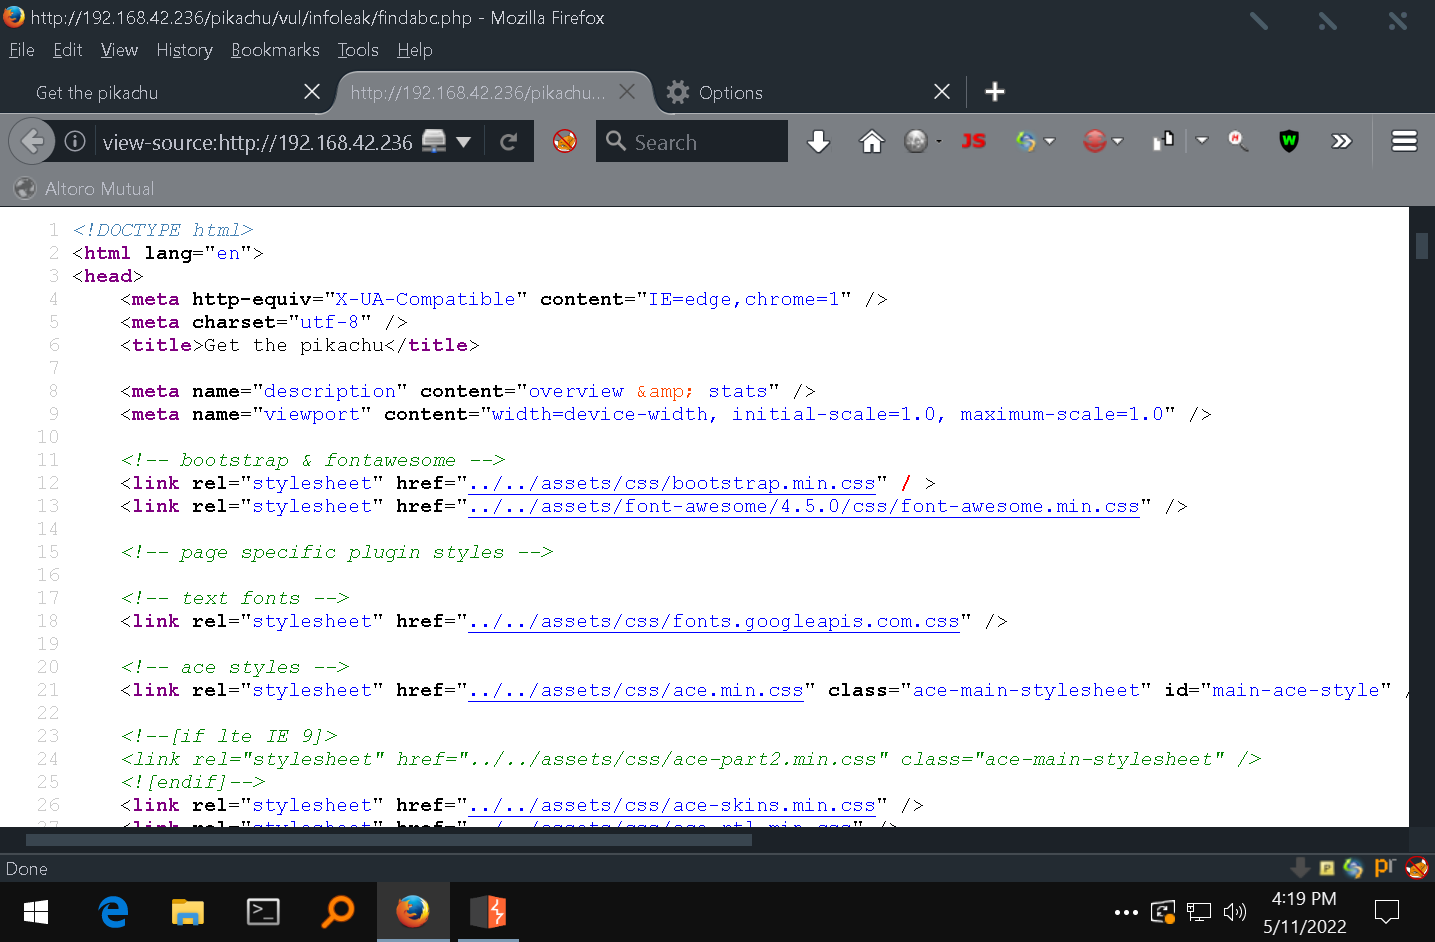Open the Windows Start menu
Screen dimensions: 1435x942
click(x=36, y=912)
